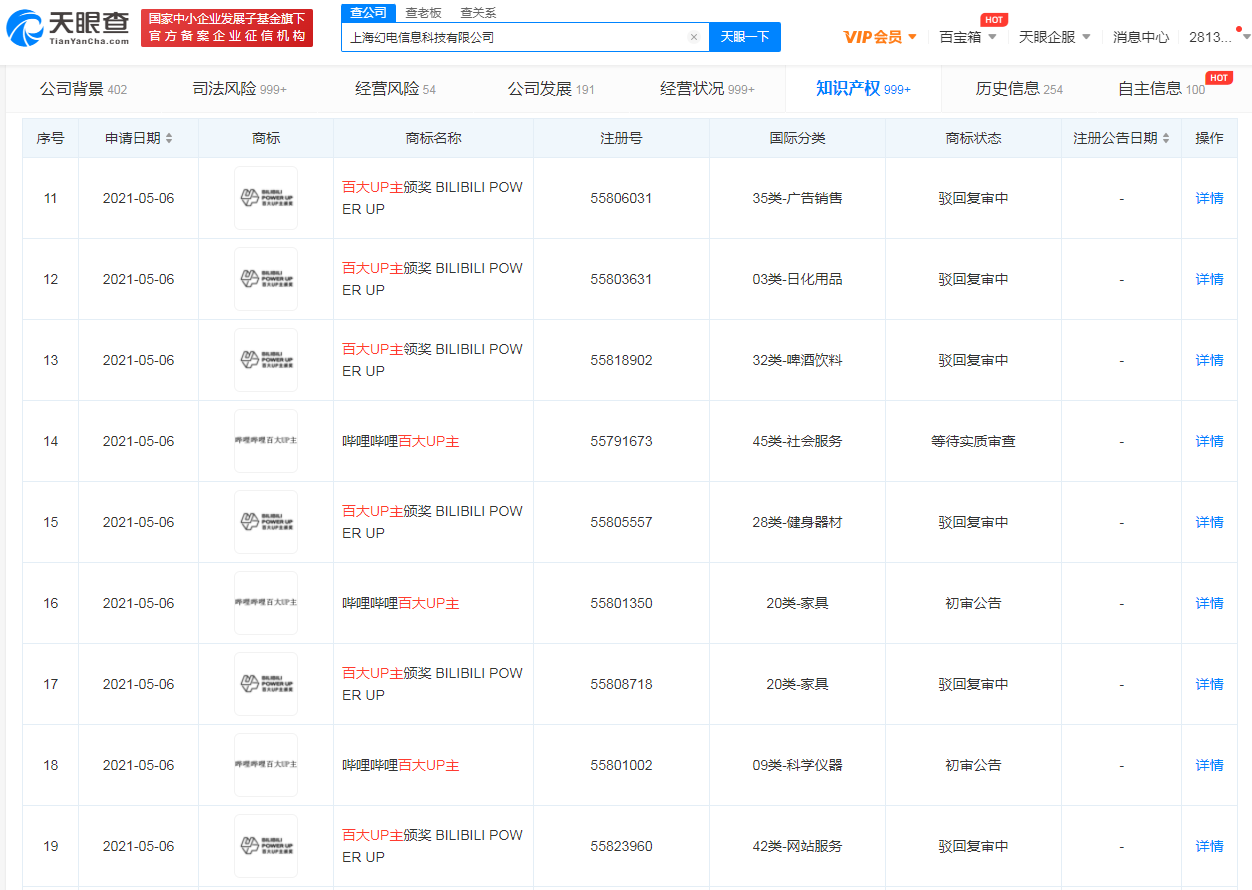Click trademark name in row 14
Image resolution: width=1252 pixels, height=890 pixels.
coord(401,441)
